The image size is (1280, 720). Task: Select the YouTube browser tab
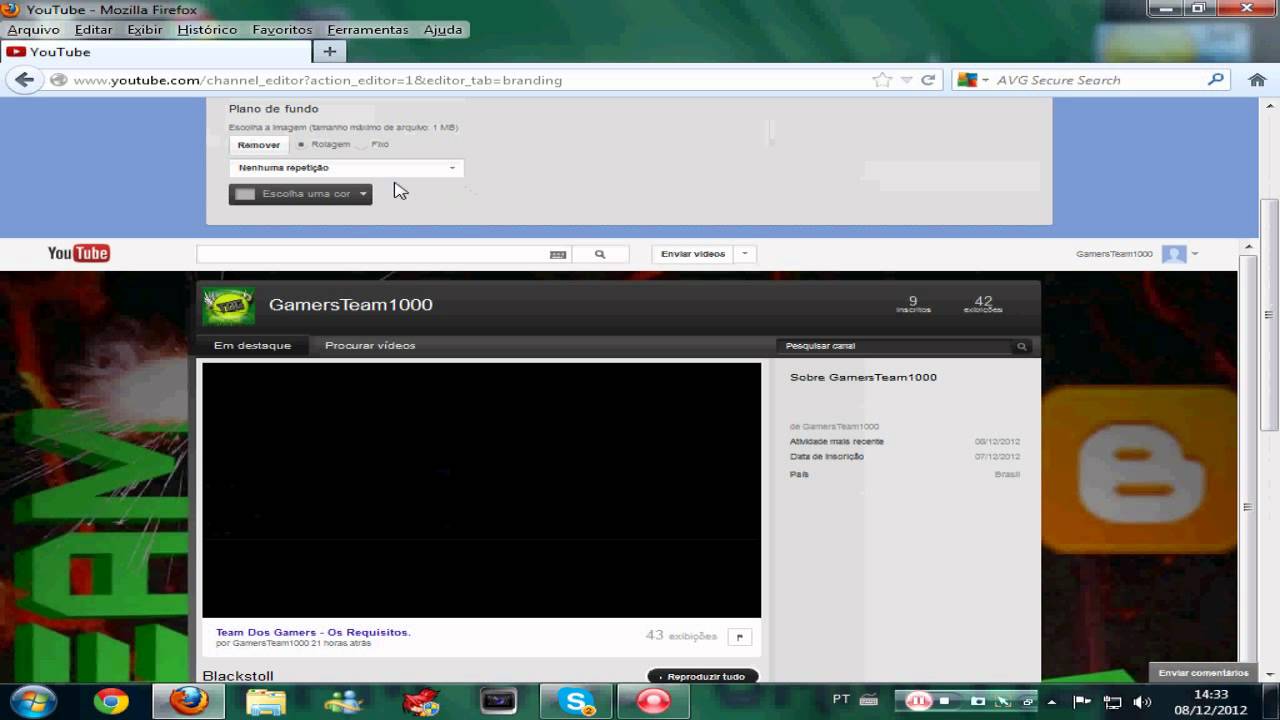click(157, 52)
